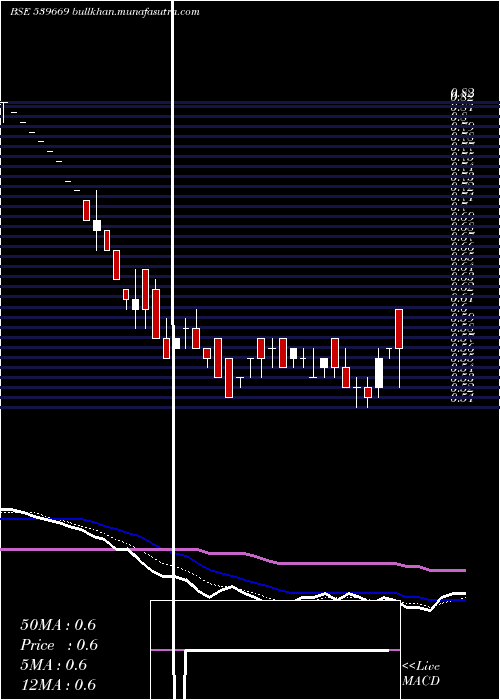Click the white vertical crosshair line
500x700 pixels.
173,350
